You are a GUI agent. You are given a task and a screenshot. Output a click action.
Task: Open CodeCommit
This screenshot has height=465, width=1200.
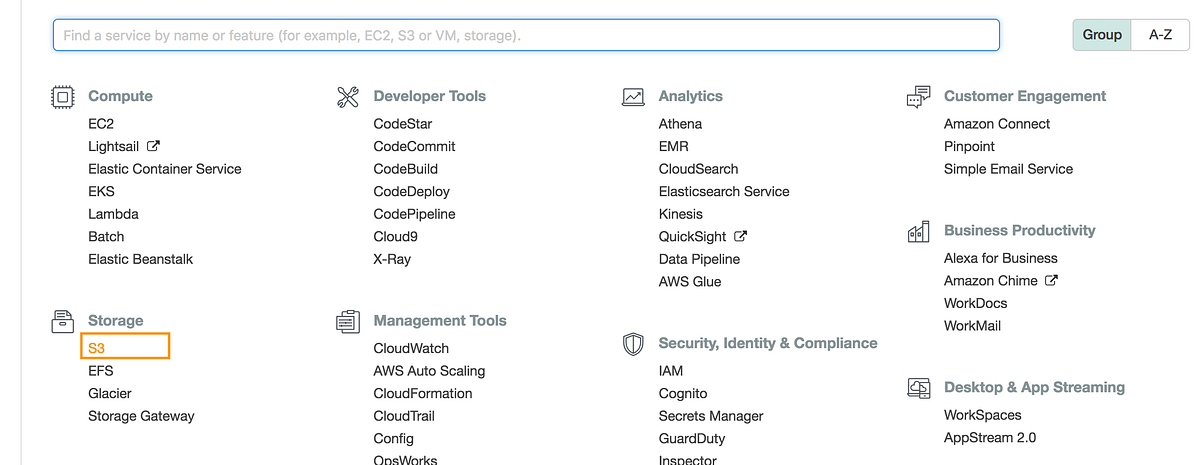point(414,146)
